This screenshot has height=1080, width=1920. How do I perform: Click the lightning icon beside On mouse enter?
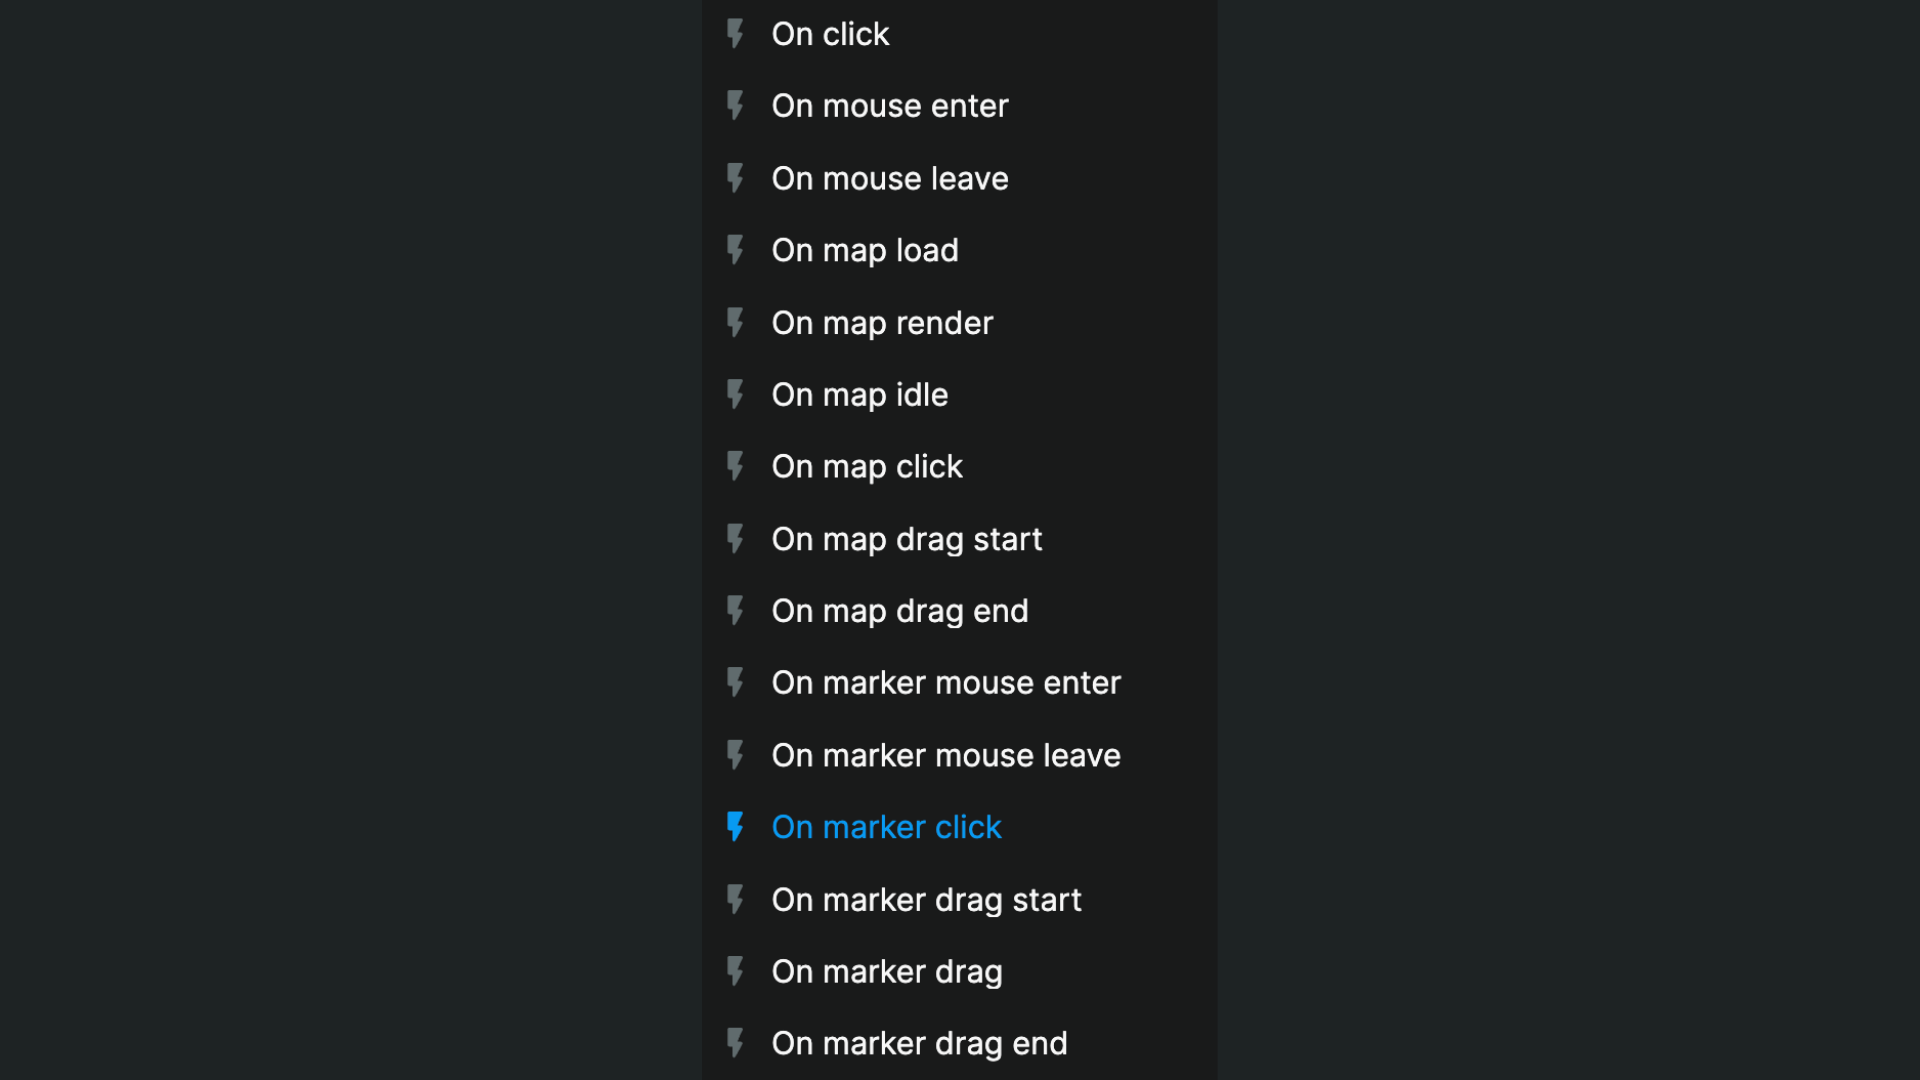735,106
